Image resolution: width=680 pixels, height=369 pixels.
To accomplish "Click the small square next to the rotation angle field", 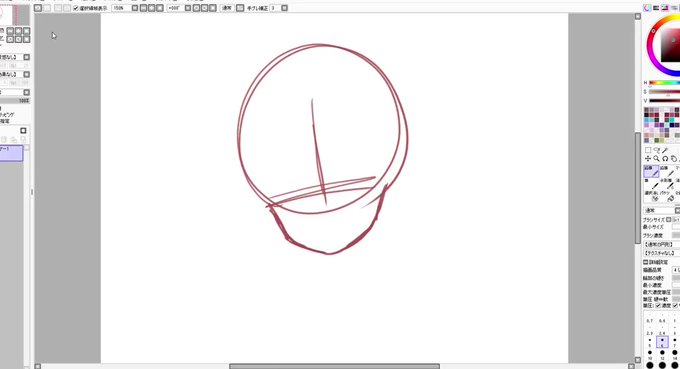I will 188,8.
